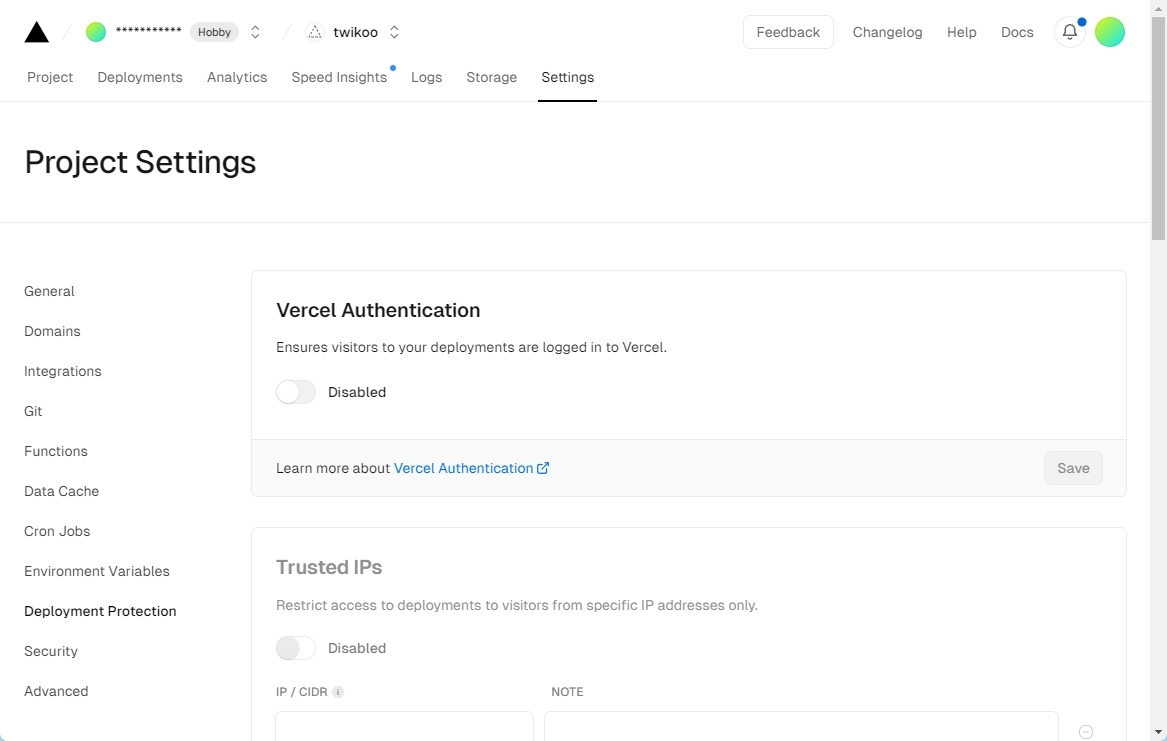The width and height of the screenshot is (1167, 741).
Task: Enable the Vercel Authentication toggle
Action: pyautogui.click(x=296, y=392)
